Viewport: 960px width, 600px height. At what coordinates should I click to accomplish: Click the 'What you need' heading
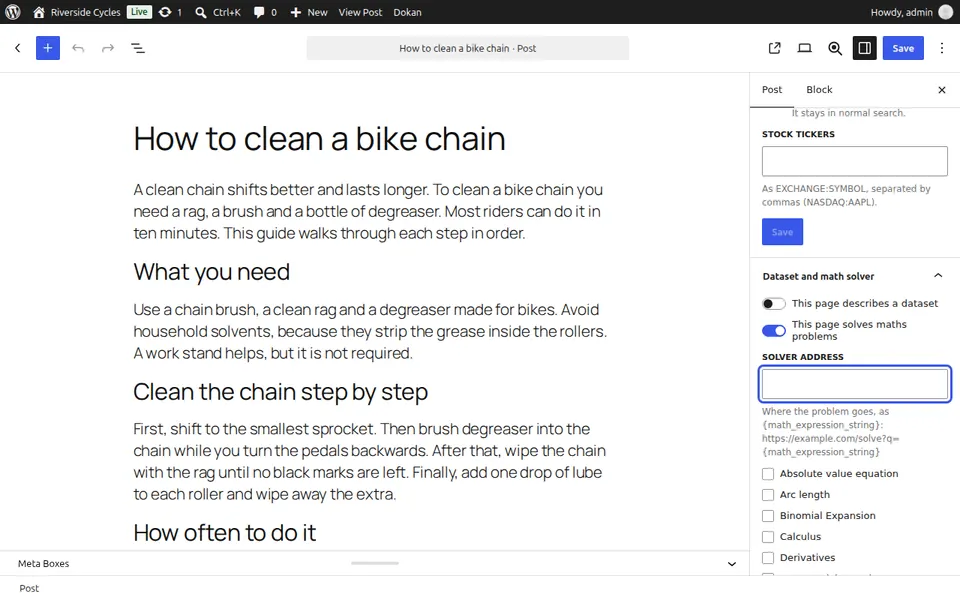click(212, 272)
